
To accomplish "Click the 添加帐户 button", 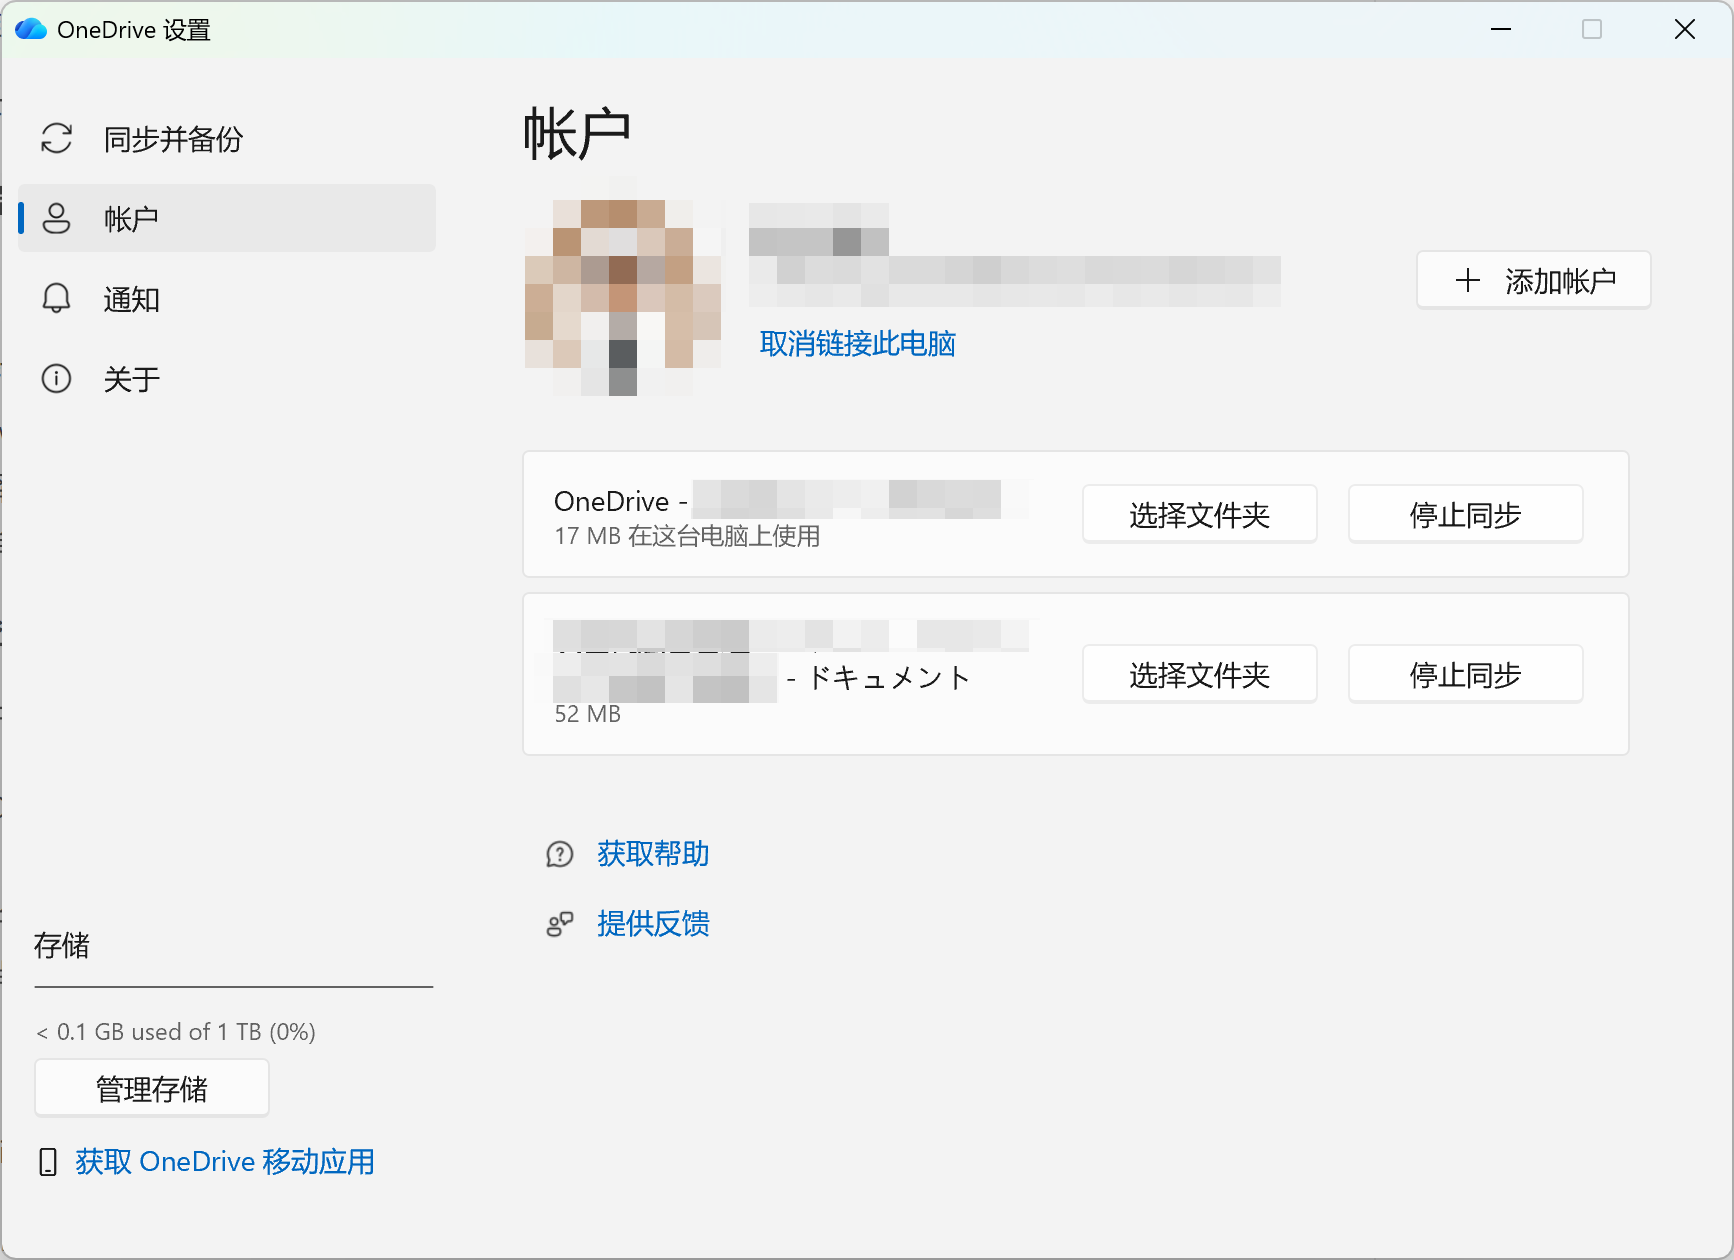I will [x=1533, y=280].
